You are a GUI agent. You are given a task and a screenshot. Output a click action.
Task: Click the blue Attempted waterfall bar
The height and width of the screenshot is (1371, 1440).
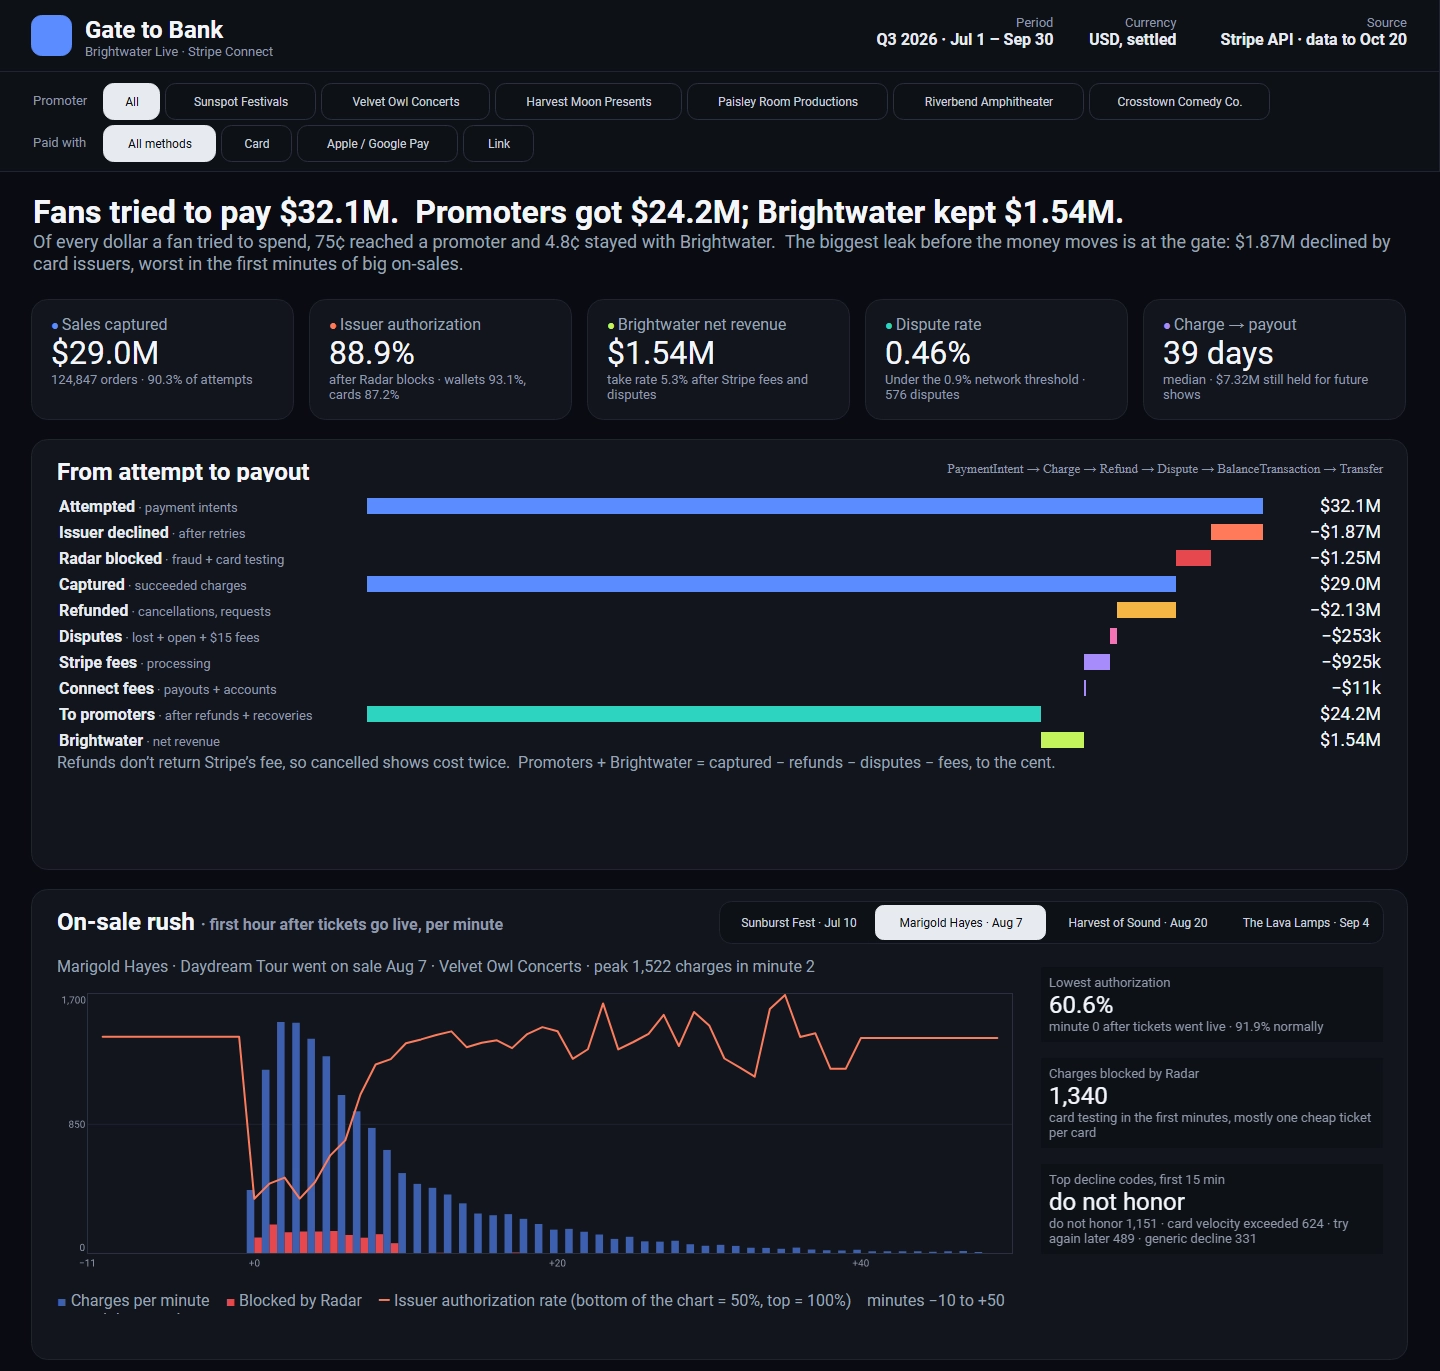click(x=815, y=506)
